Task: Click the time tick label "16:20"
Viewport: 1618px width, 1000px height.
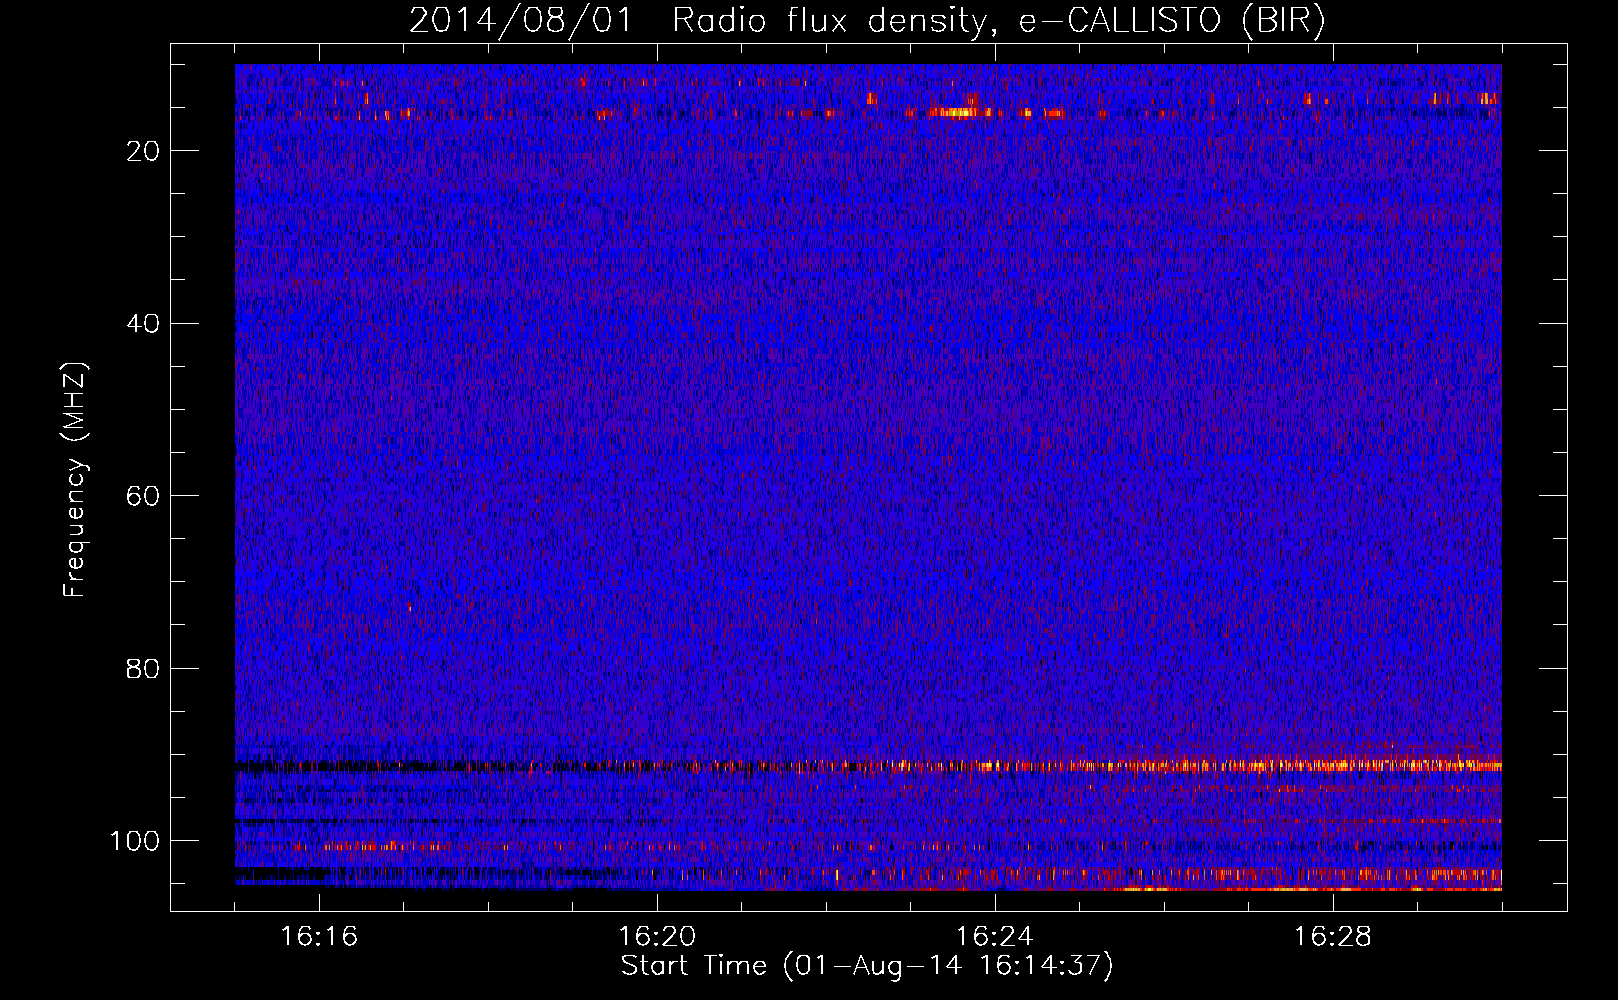Action: [x=657, y=937]
